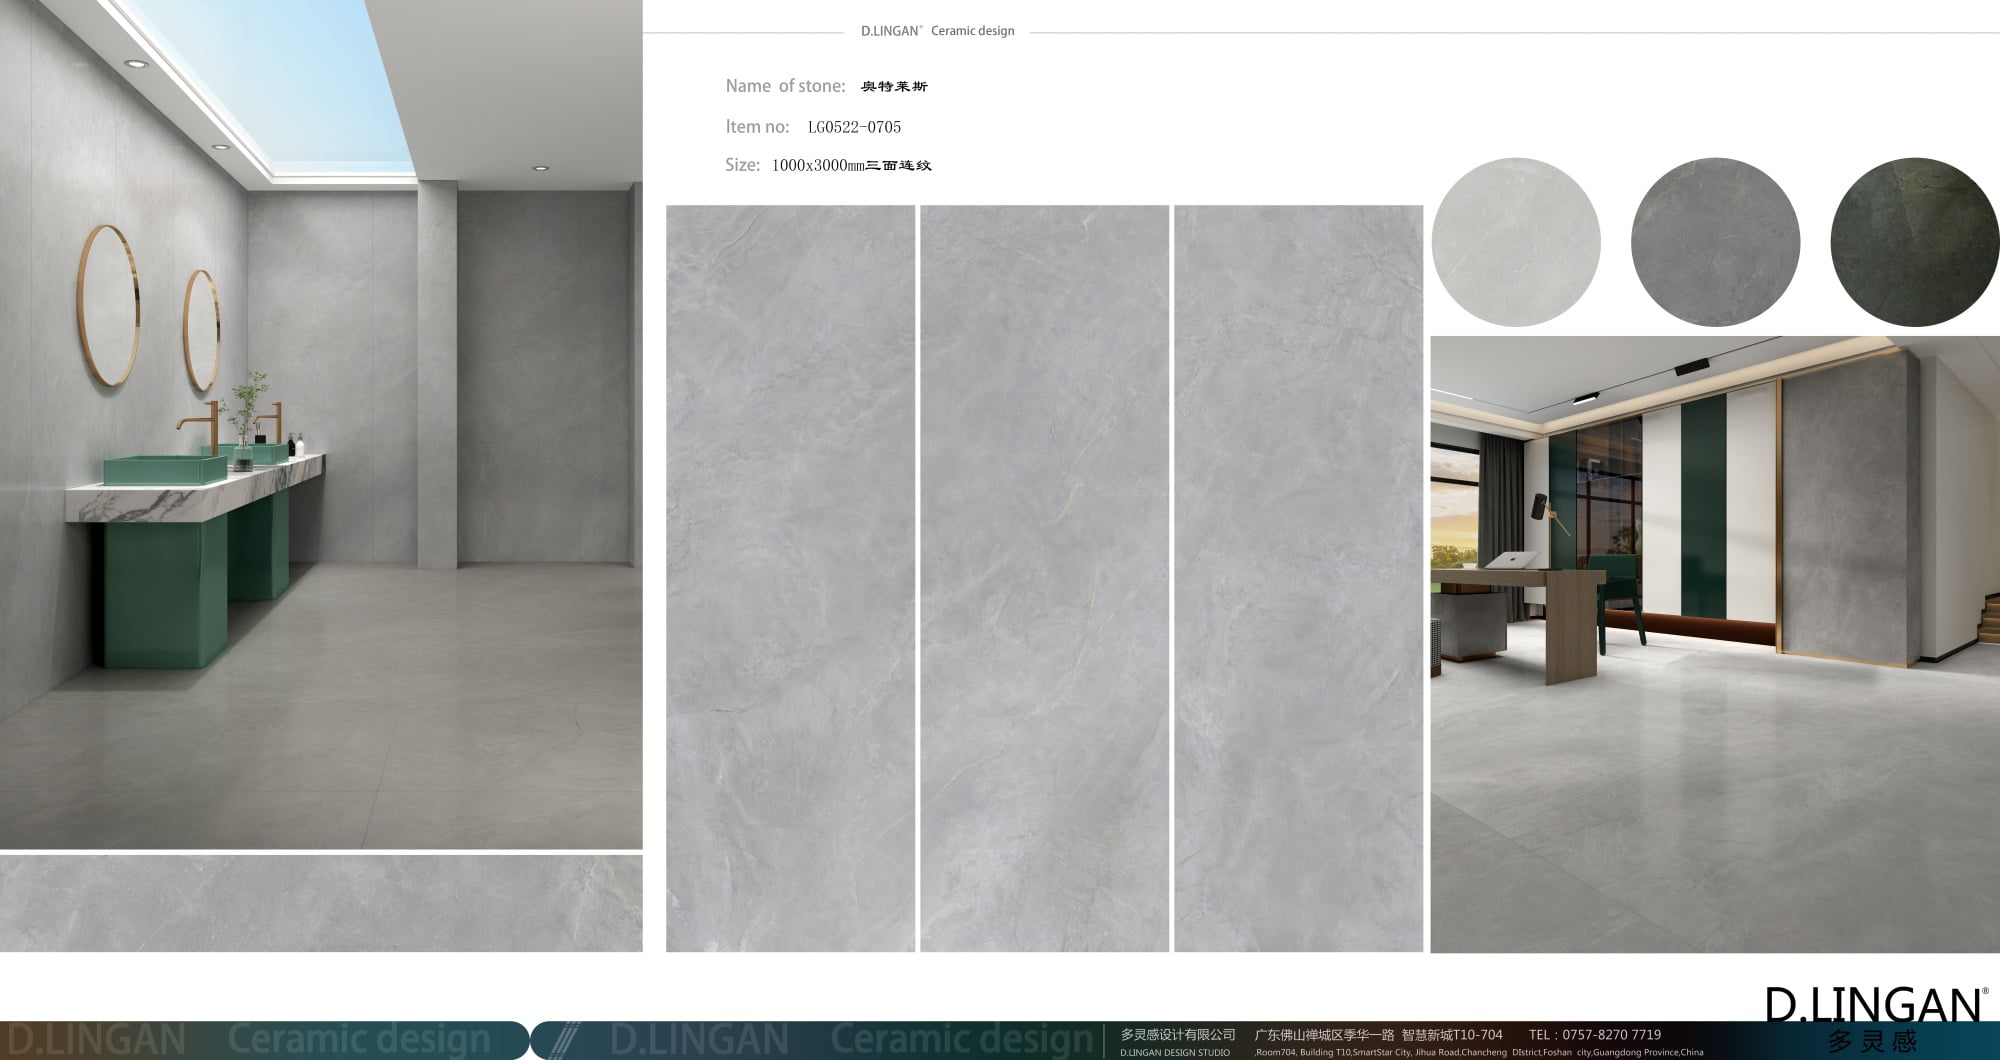The height and width of the screenshot is (1060, 2000).
Task: Click the D.LINGAN Ceramic design header
Action: pyautogui.click(x=937, y=31)
